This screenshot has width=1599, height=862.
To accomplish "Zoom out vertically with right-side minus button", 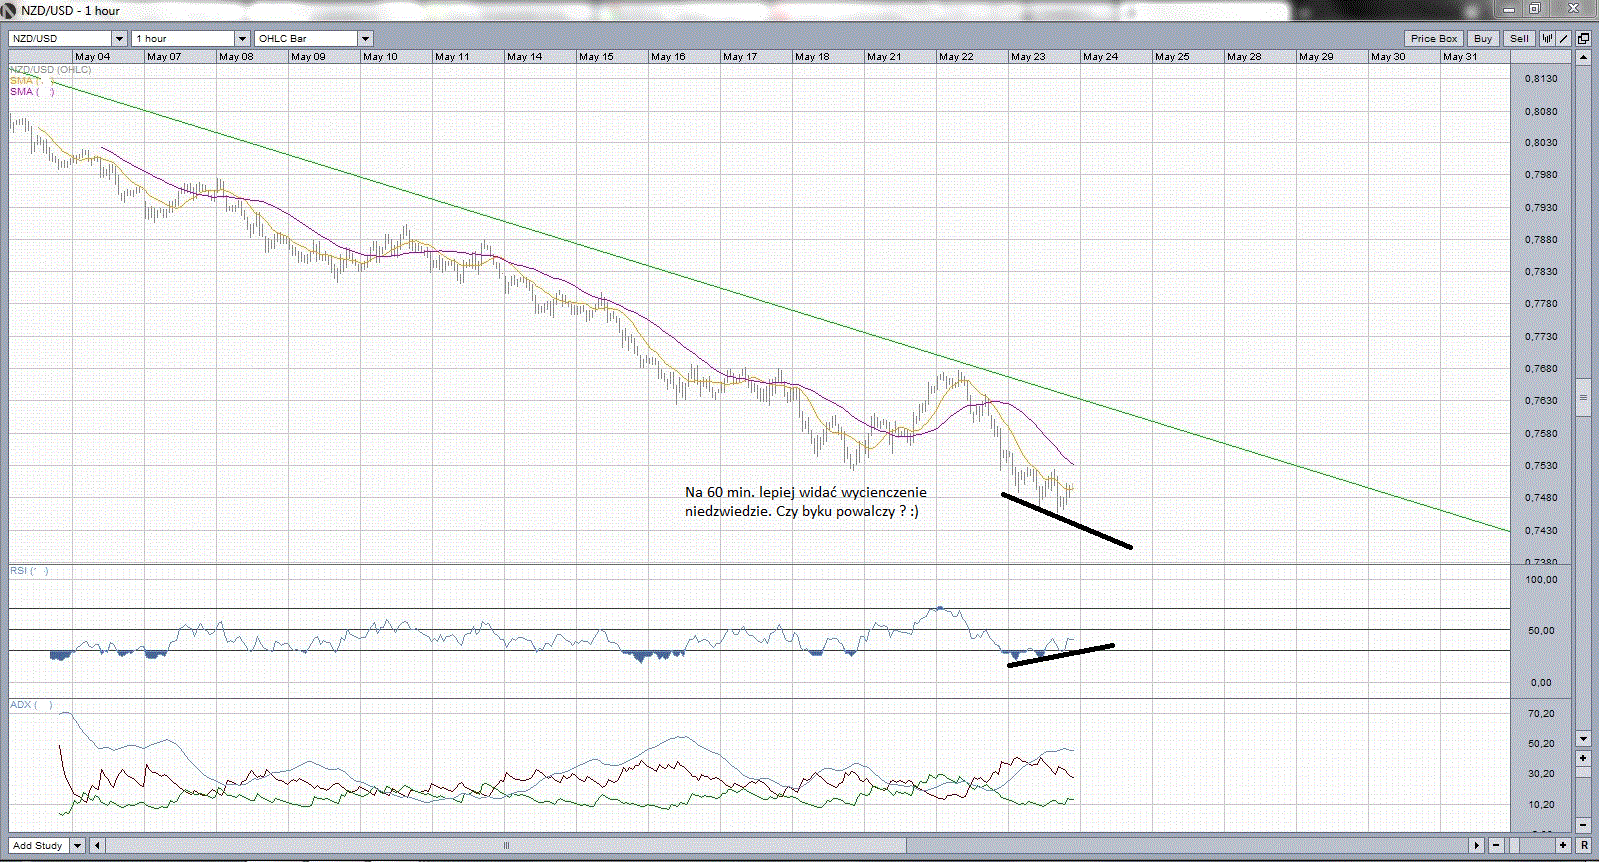I will coord(1583,825).
